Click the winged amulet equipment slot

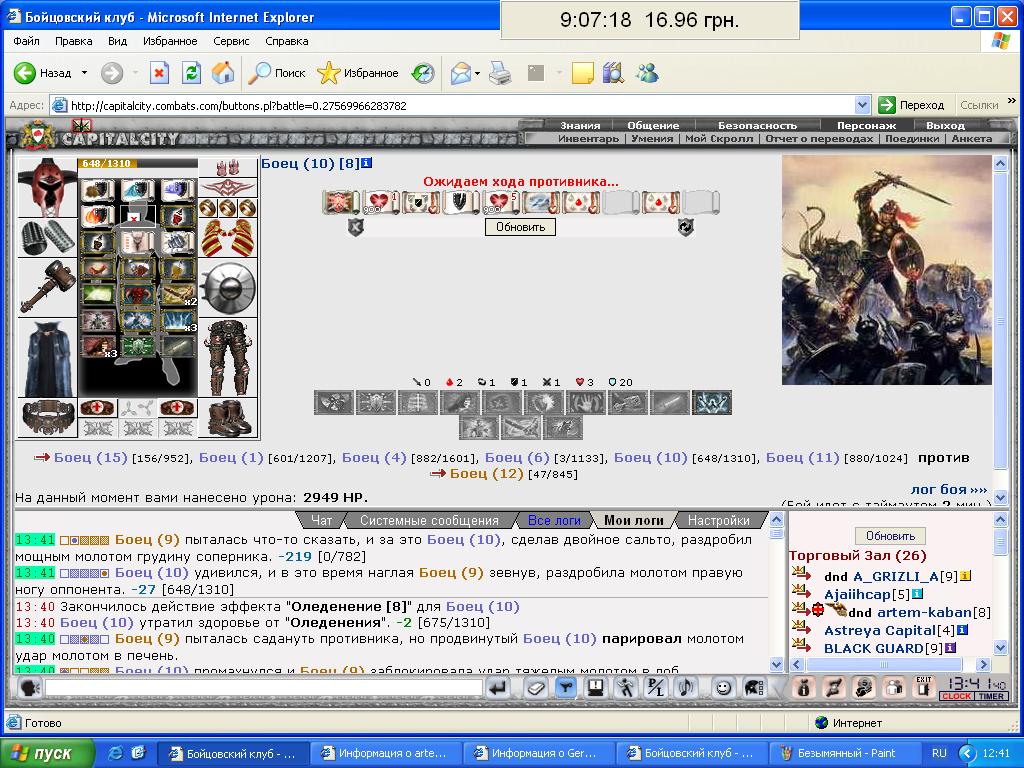[x=228, y=188]
